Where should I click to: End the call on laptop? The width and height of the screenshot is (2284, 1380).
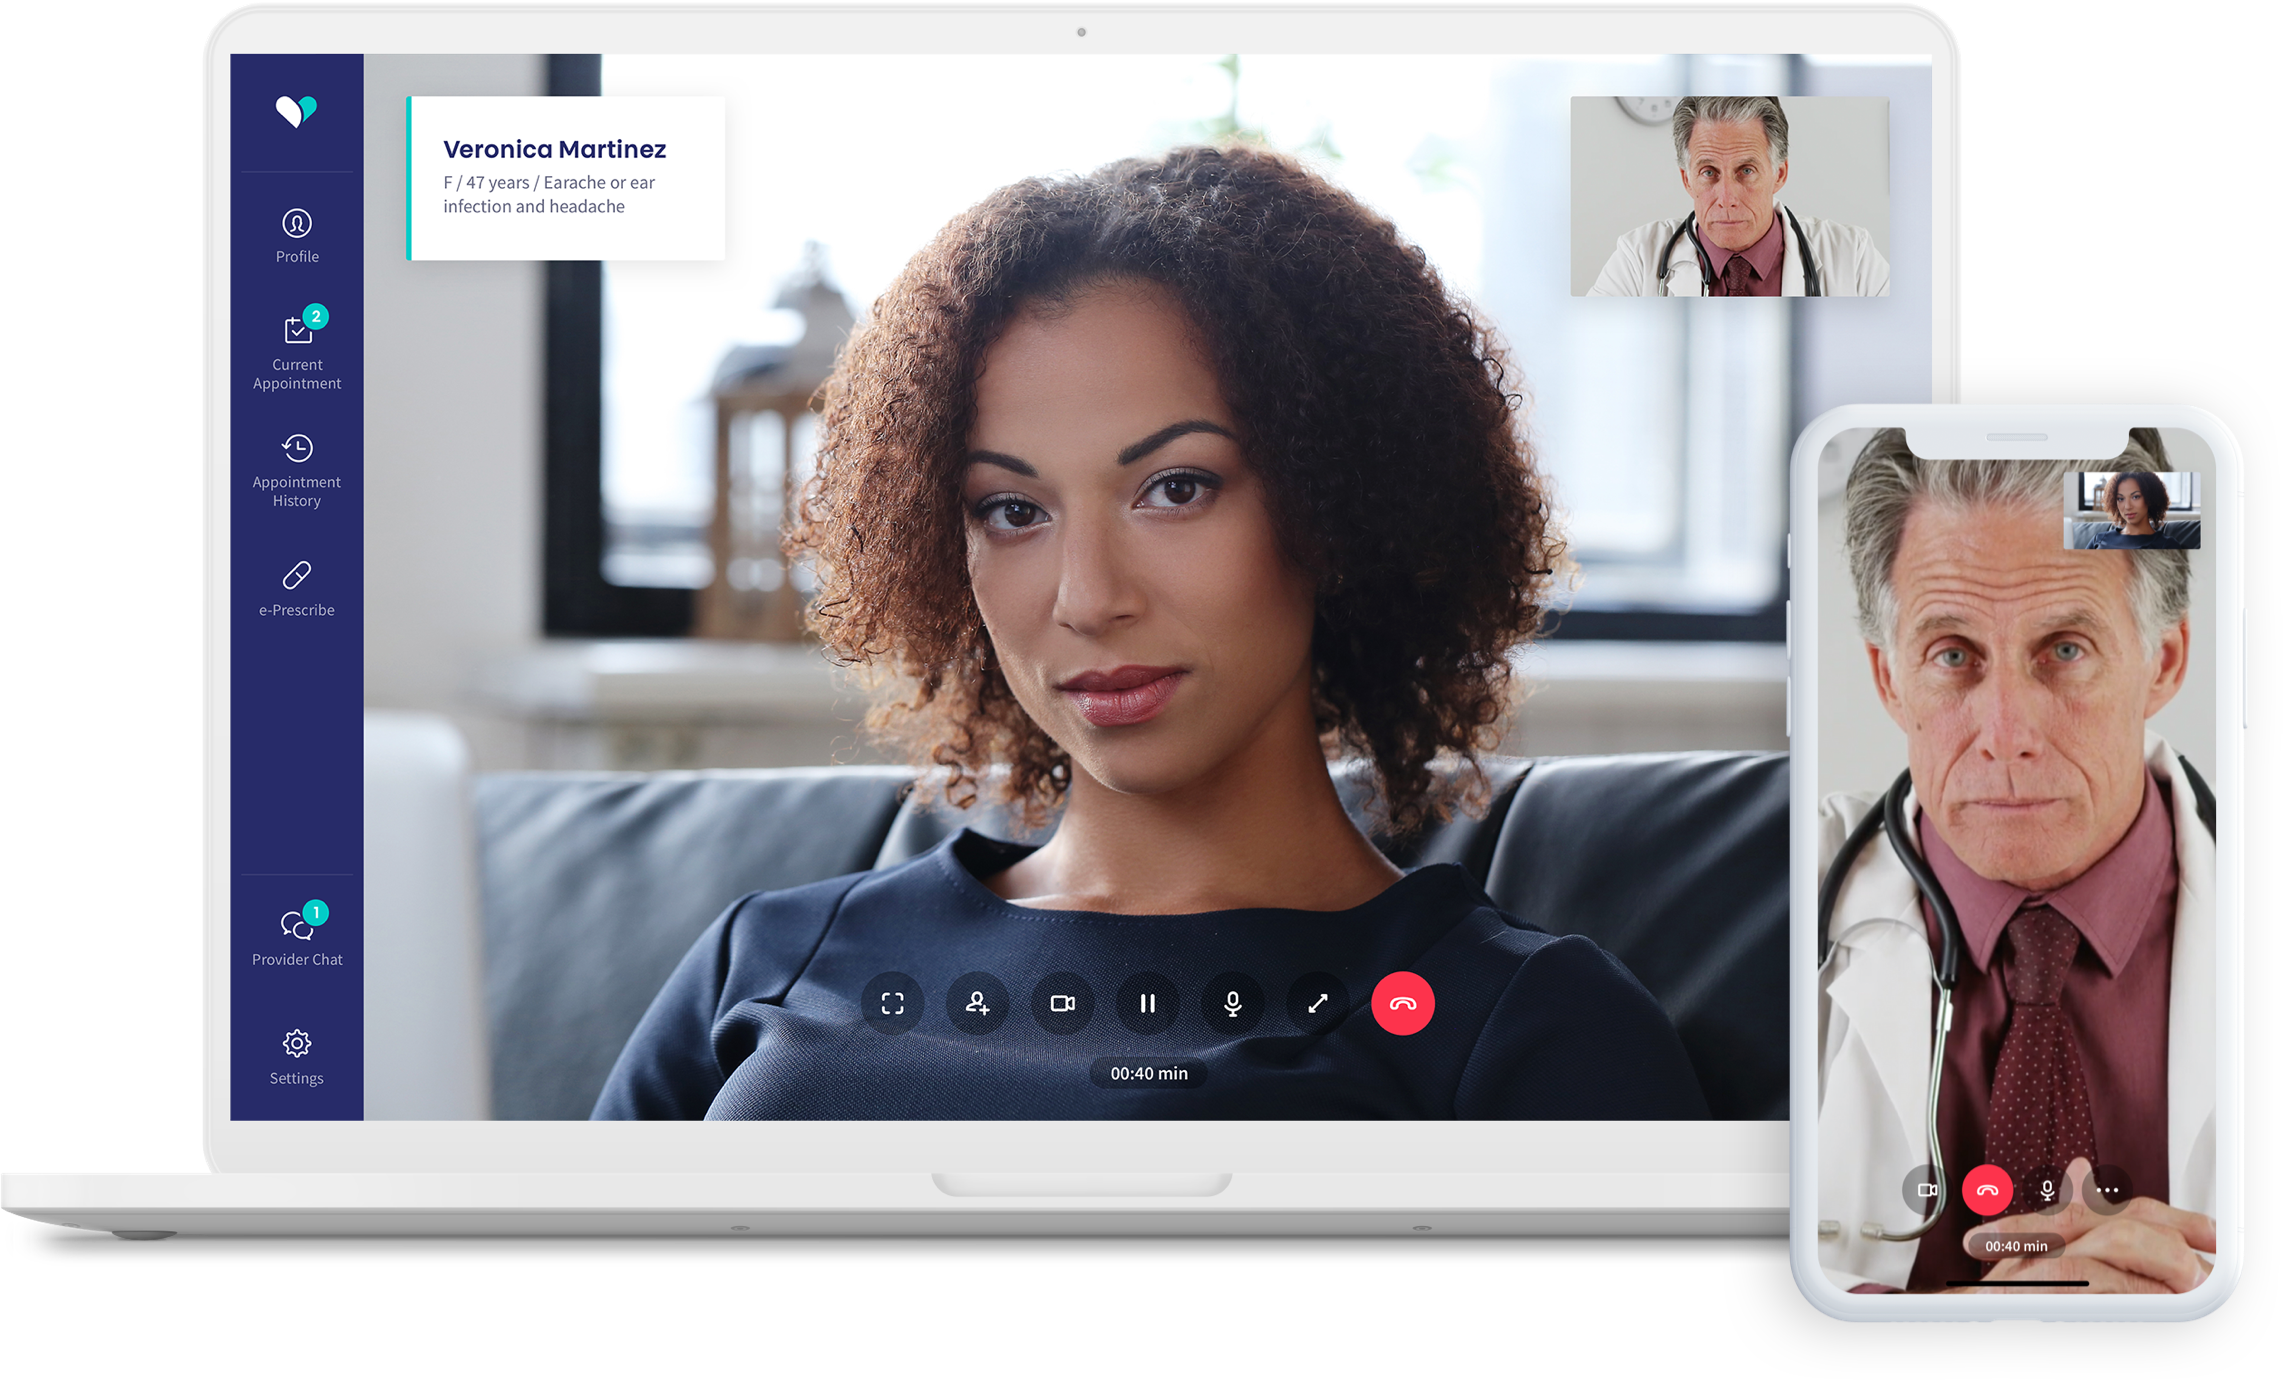pos(1402,1003)
